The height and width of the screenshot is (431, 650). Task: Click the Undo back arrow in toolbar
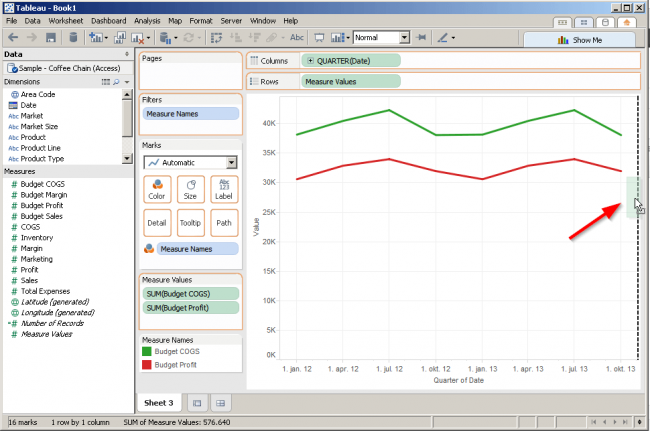[x=13, y=38]
